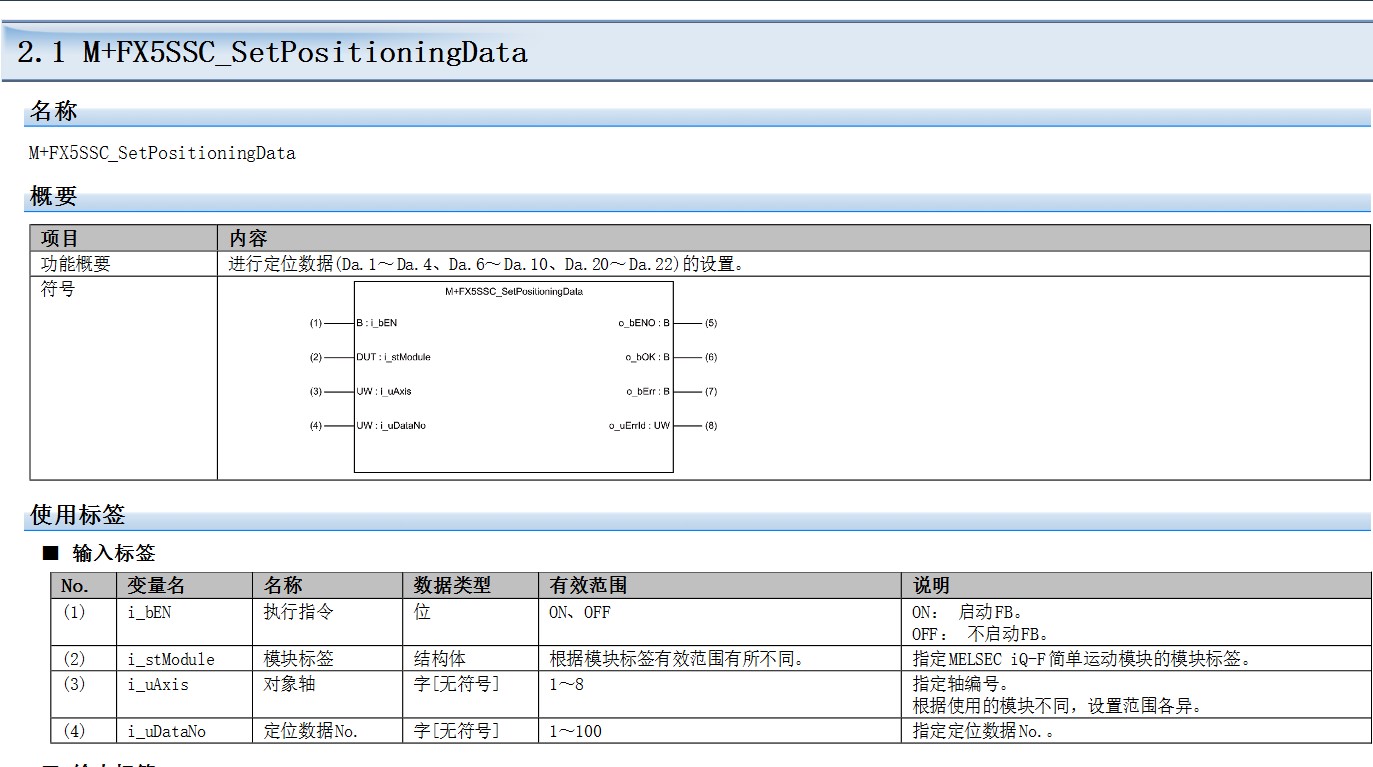The image size is (1373, 767).
Task: Click the section title 2.1 M+FX5SSC_SetPositioningData
Action: pyautogui.click(x=272, y=53)
